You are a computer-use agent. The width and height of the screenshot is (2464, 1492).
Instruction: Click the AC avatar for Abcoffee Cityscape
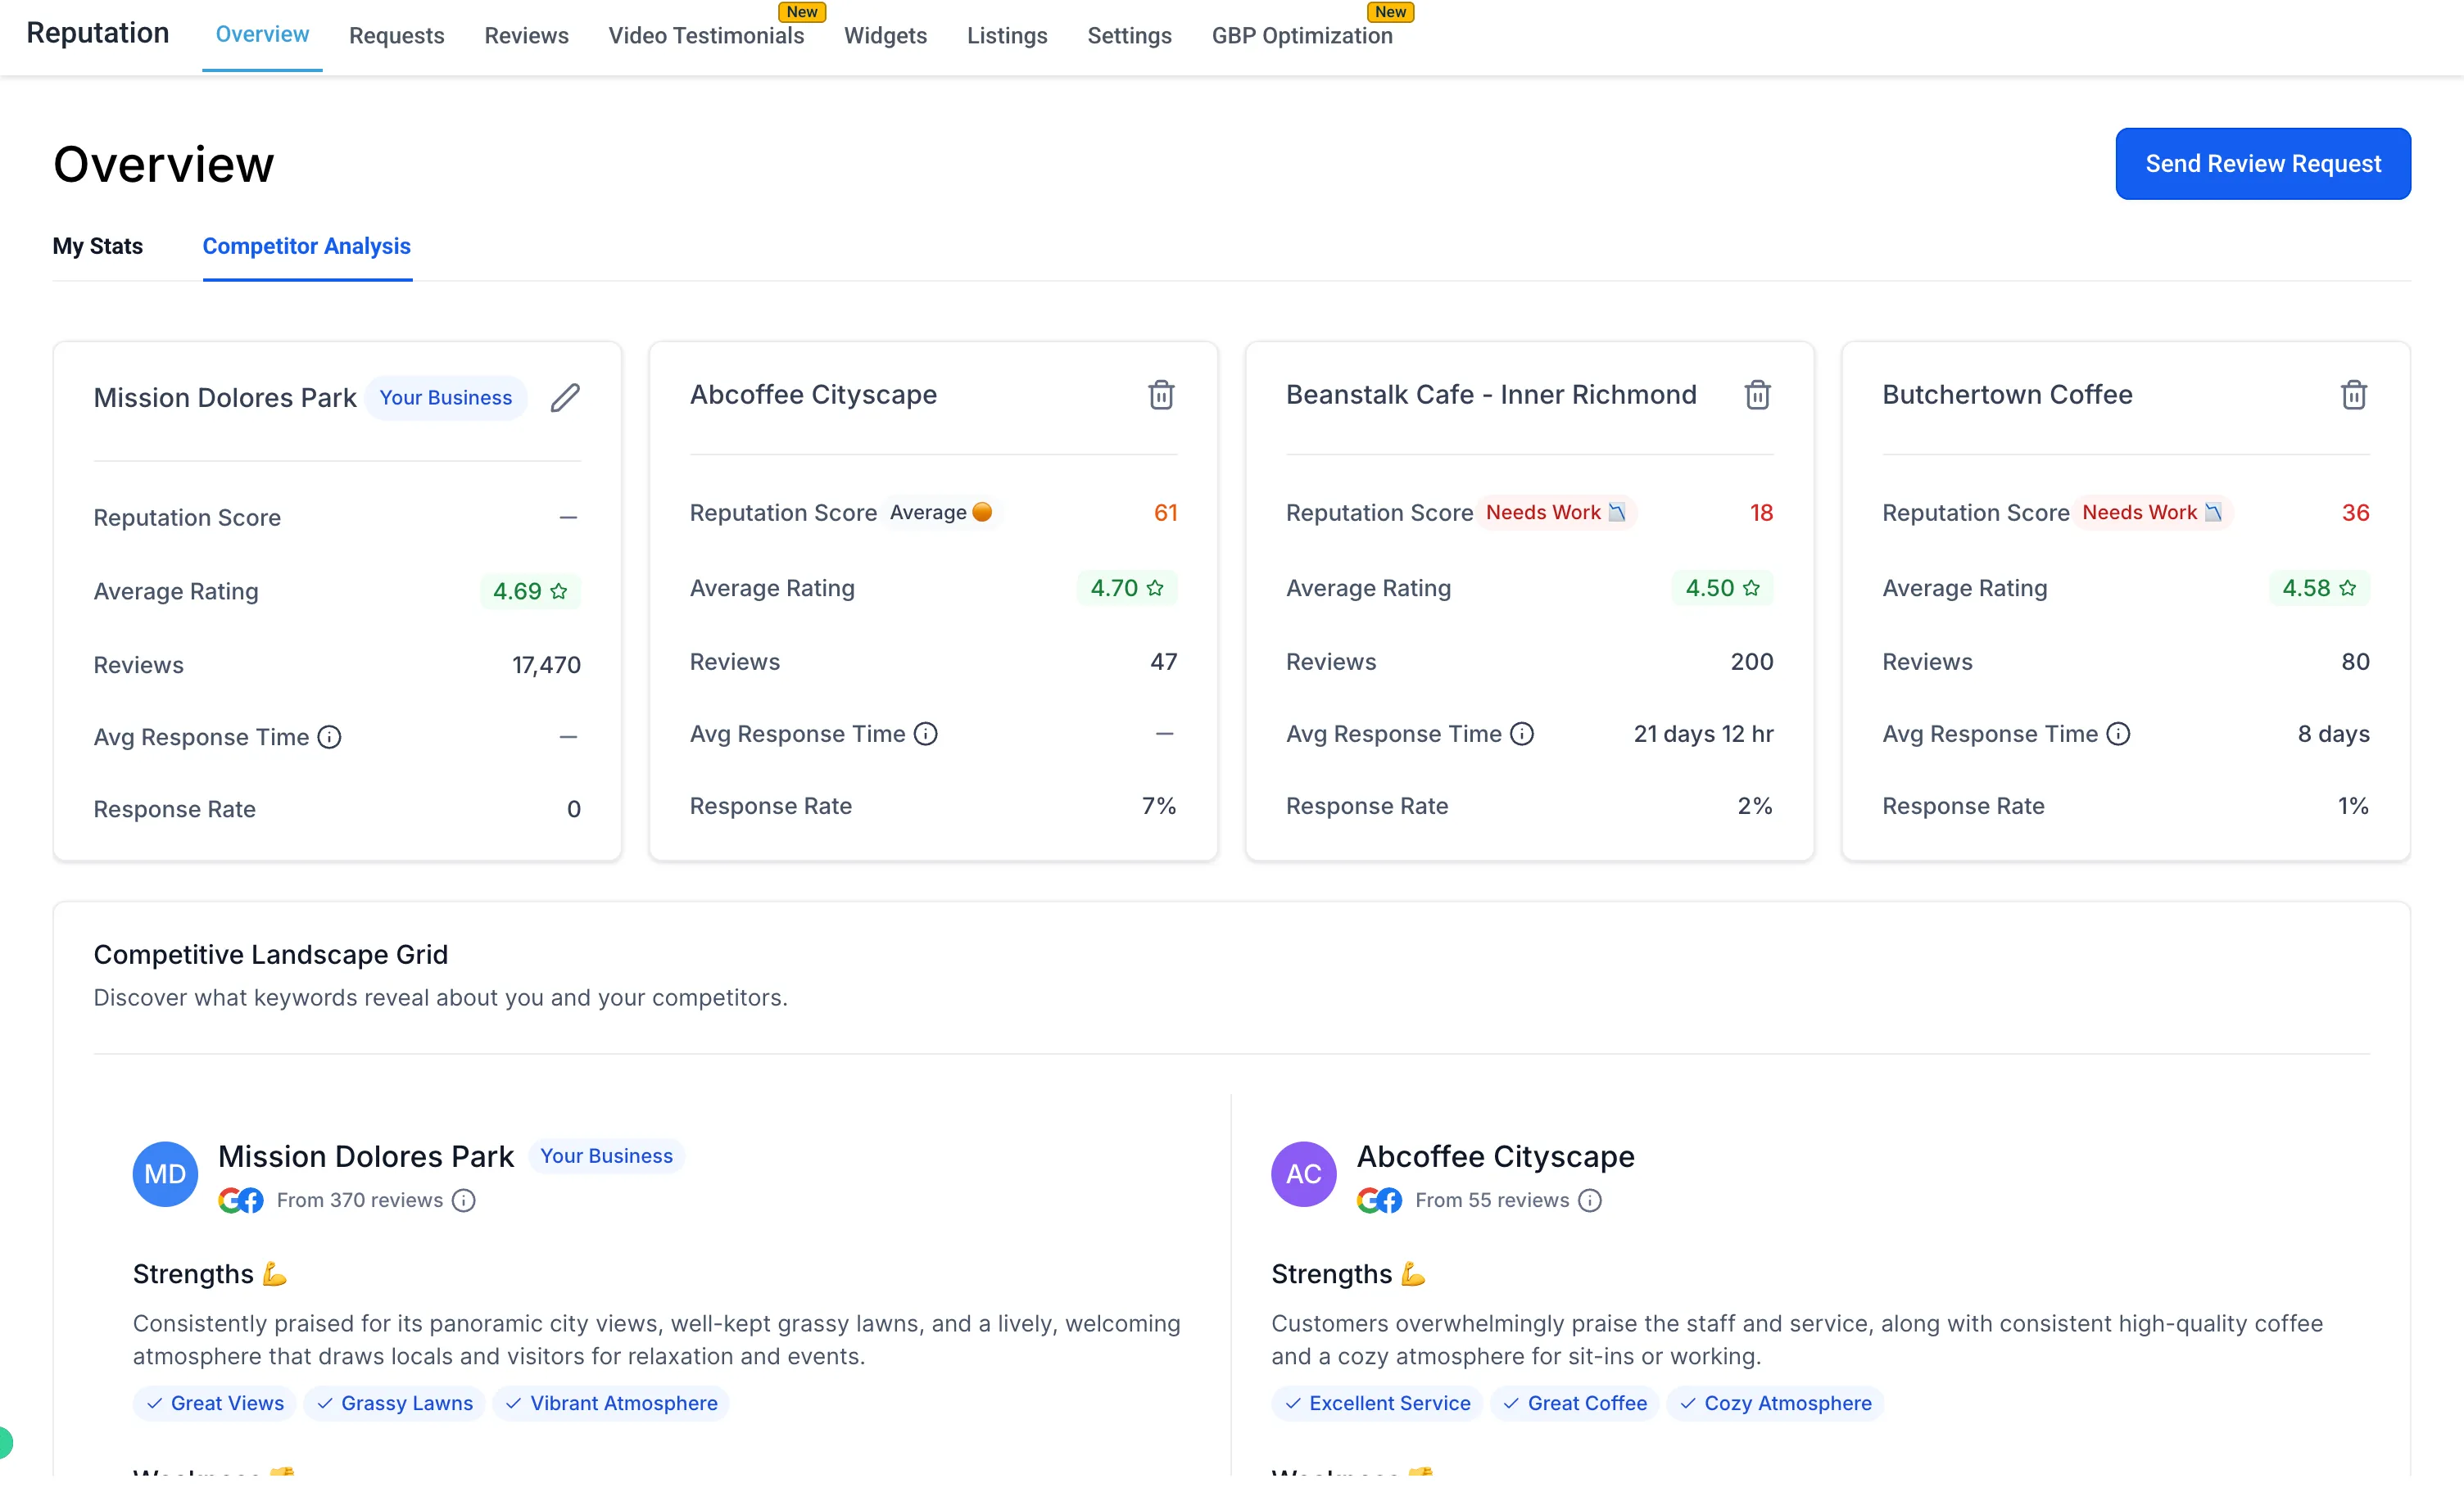click(1303, 1174)
